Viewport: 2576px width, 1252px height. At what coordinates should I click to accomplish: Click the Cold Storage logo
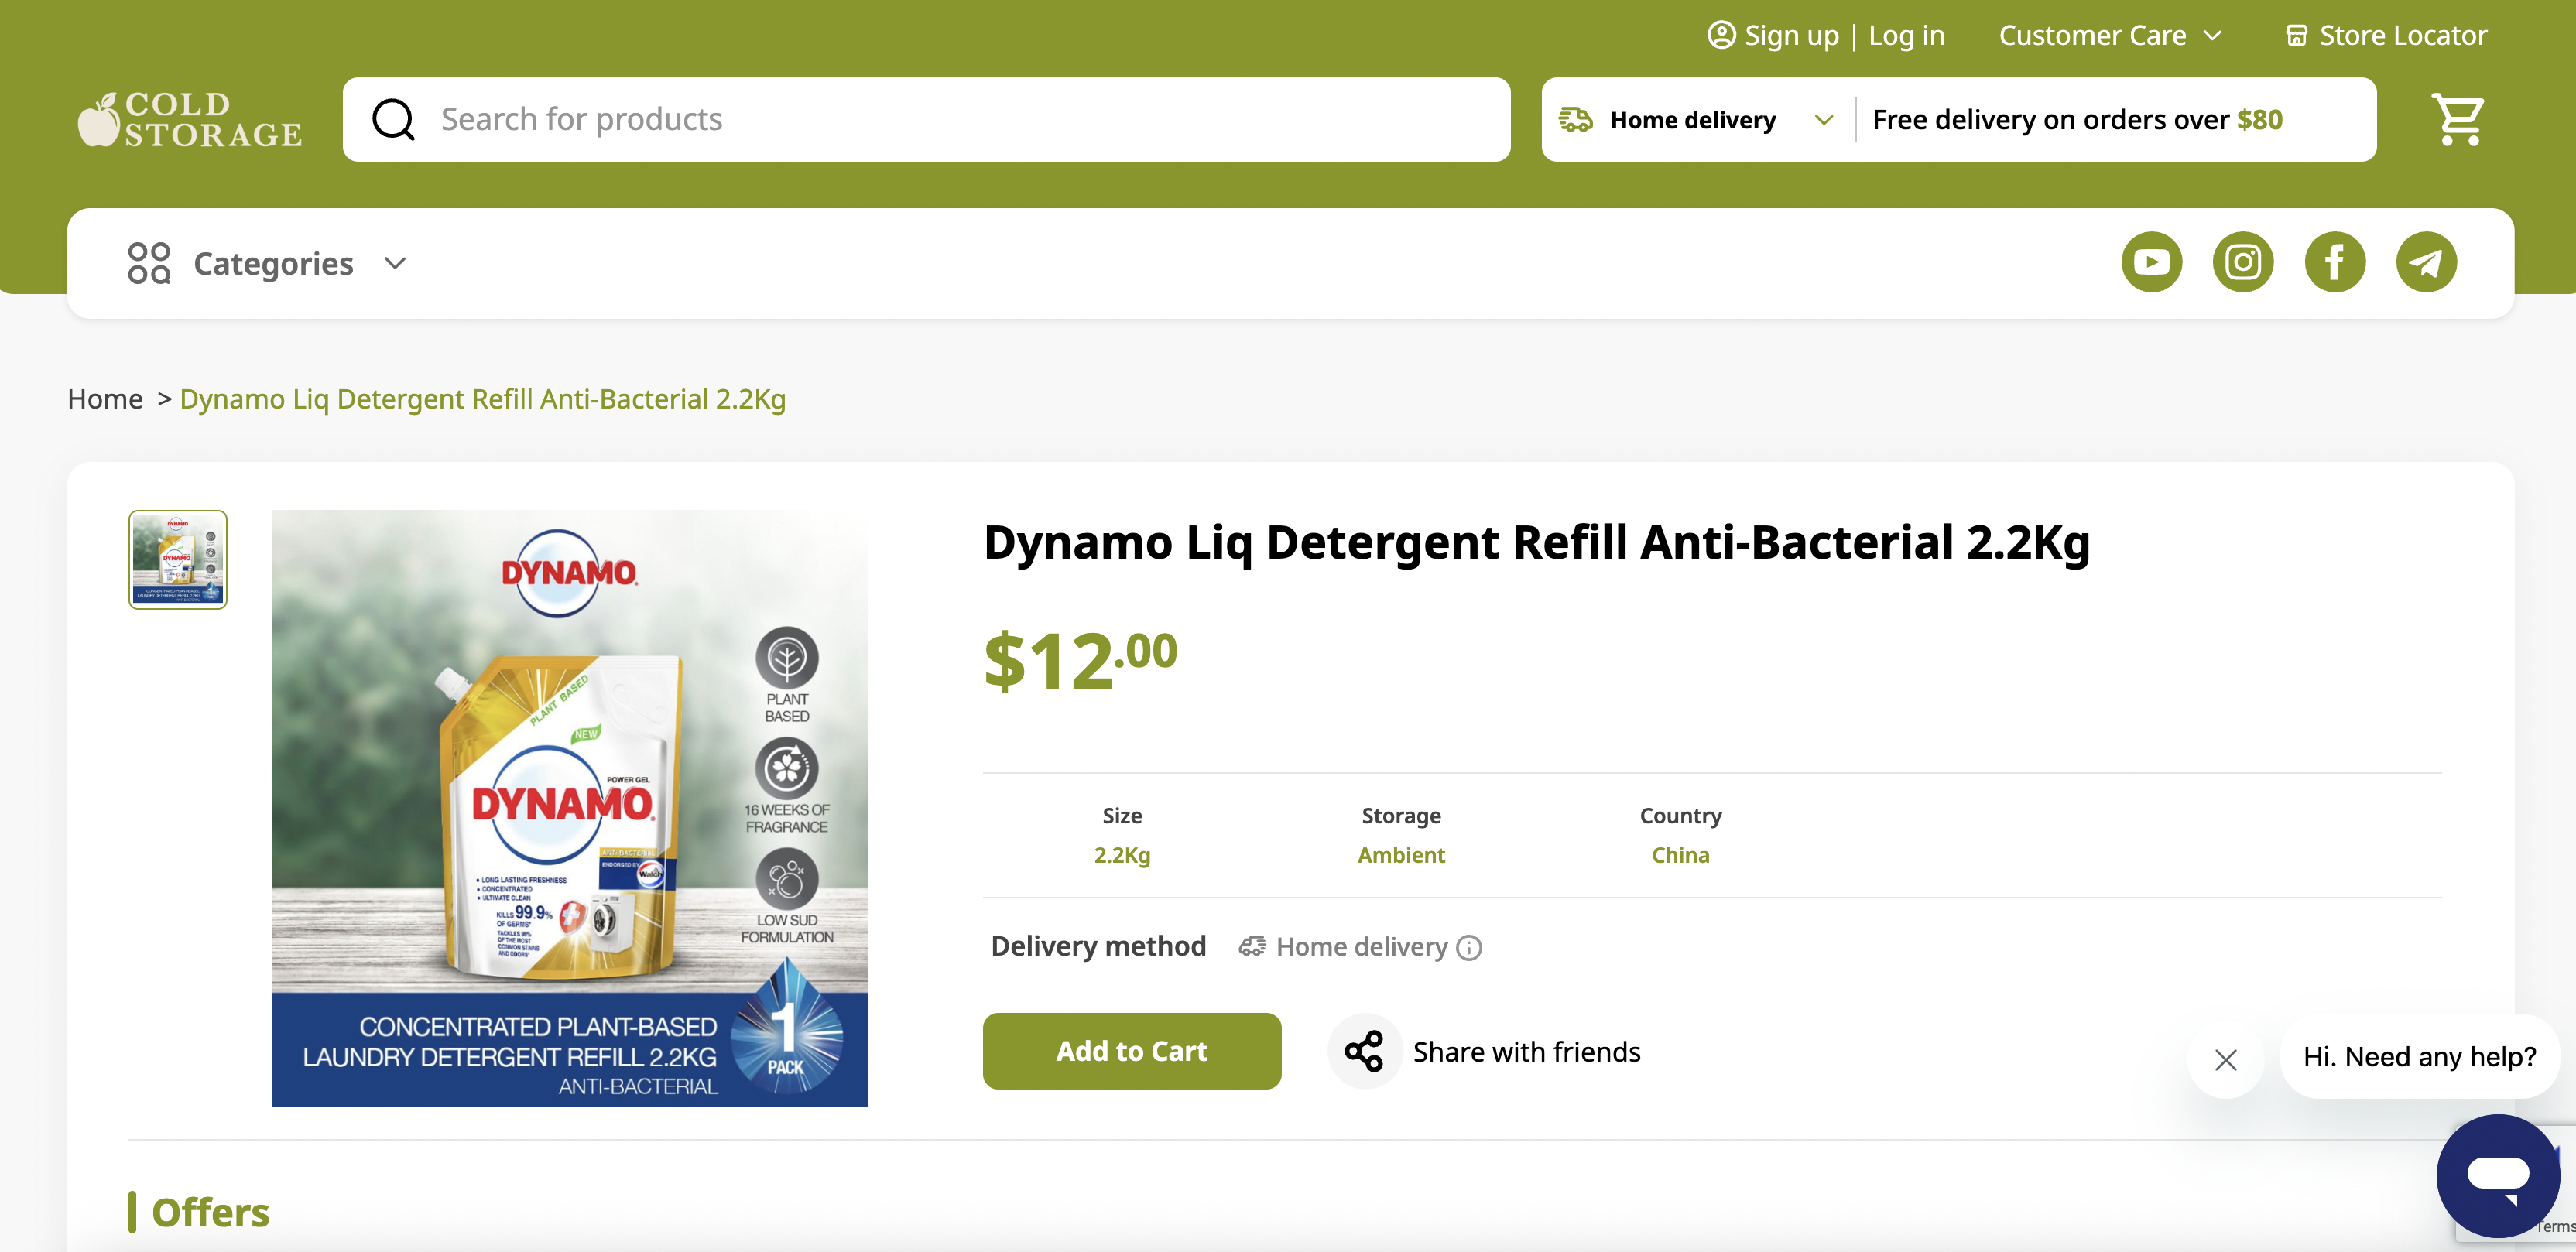click(x=190, y=120)
